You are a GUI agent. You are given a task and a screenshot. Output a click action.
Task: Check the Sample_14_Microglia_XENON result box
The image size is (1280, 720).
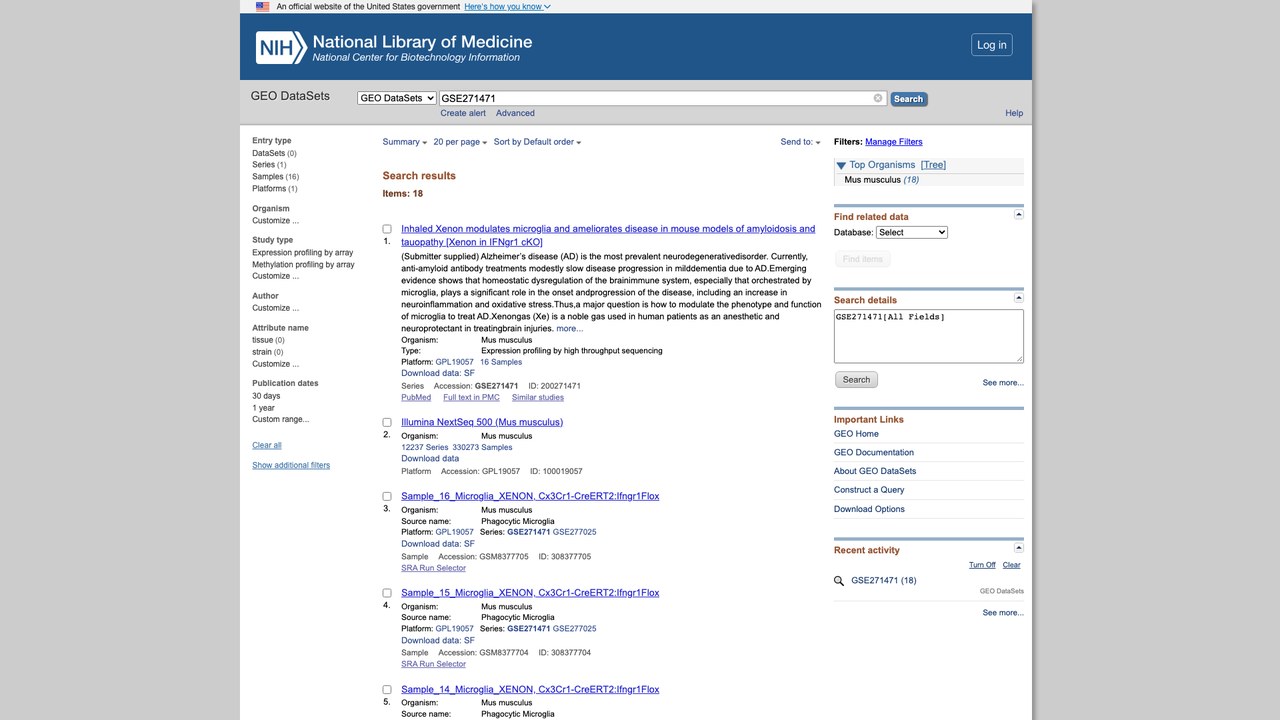(387, 690)
